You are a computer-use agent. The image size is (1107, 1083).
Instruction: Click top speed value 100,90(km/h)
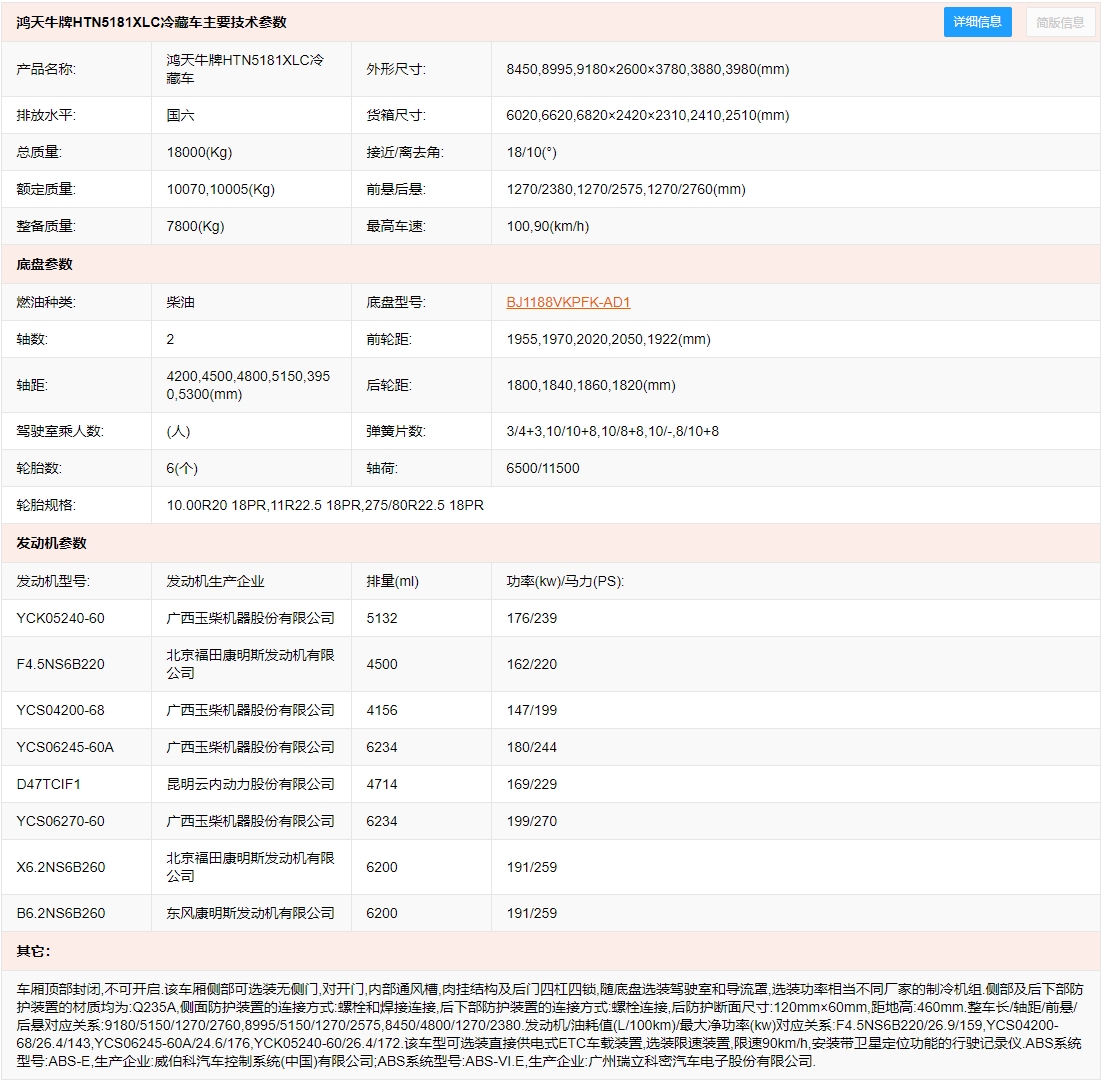pyautogui.click(x=550, y=227)
